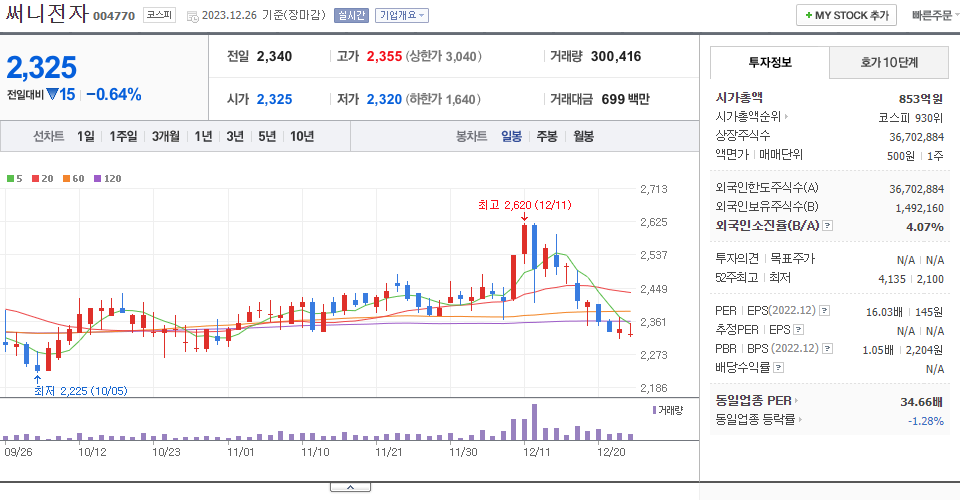Viewport: 960px width, 500px height.
Task: Click the 최저 2,225 (10/05) chart label
Action: [81, 391]
